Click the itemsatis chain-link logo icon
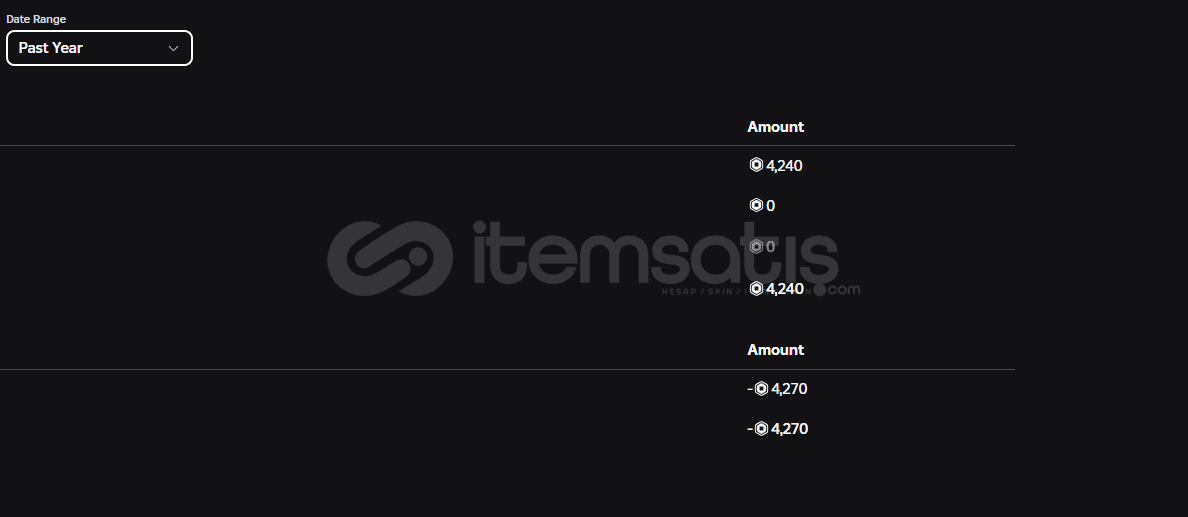This screenshot has height=517, width=1188. pyautogui.click(x=390, y=258)
